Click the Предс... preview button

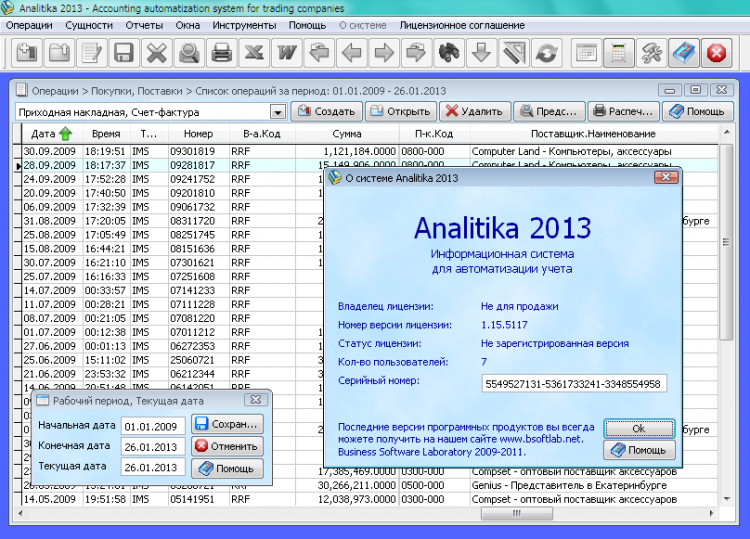point(550,111)
